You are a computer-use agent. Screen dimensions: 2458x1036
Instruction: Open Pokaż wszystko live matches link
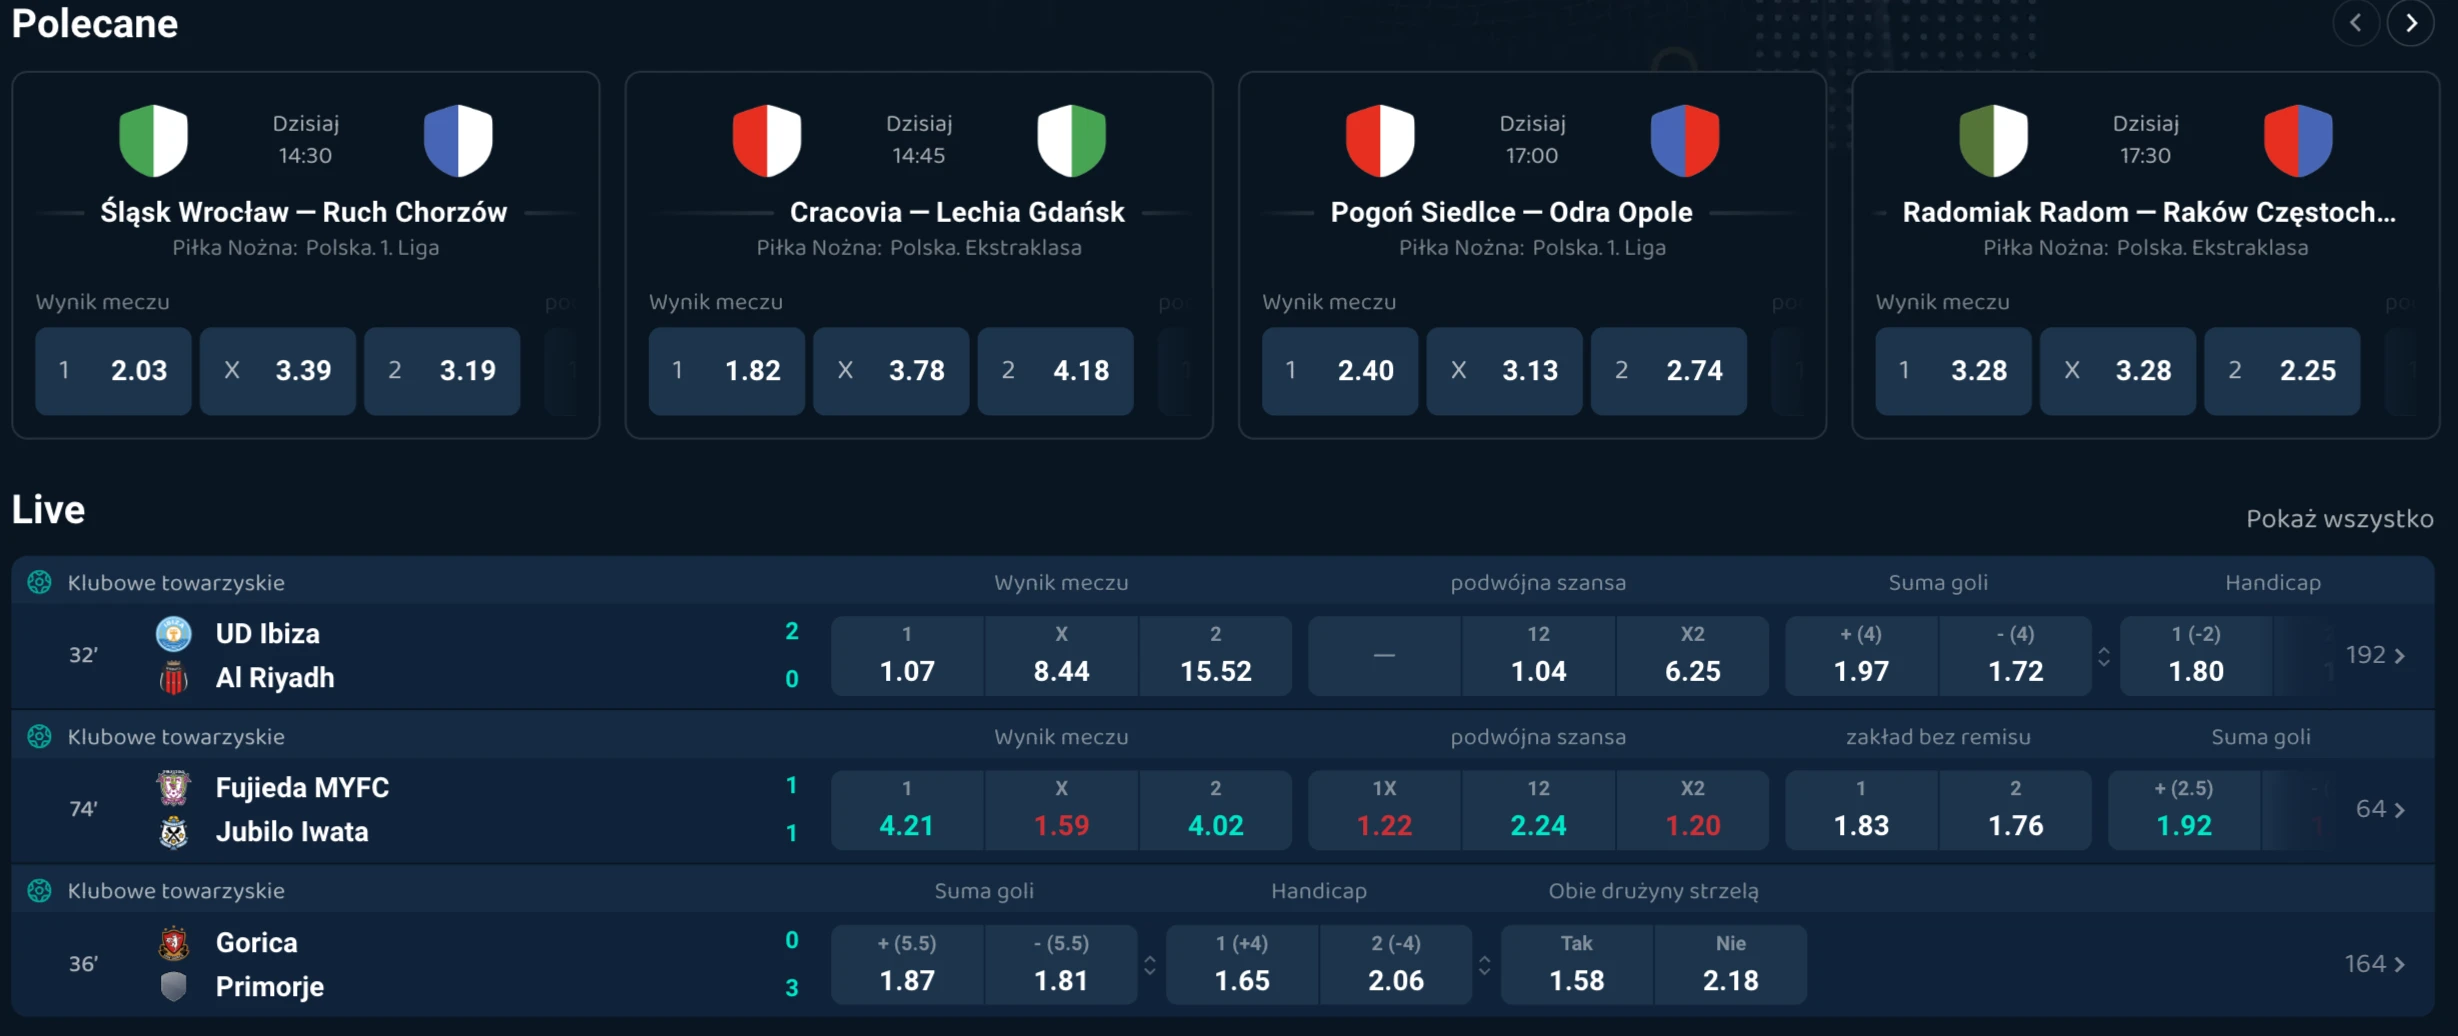click(x=2339, y=519)
